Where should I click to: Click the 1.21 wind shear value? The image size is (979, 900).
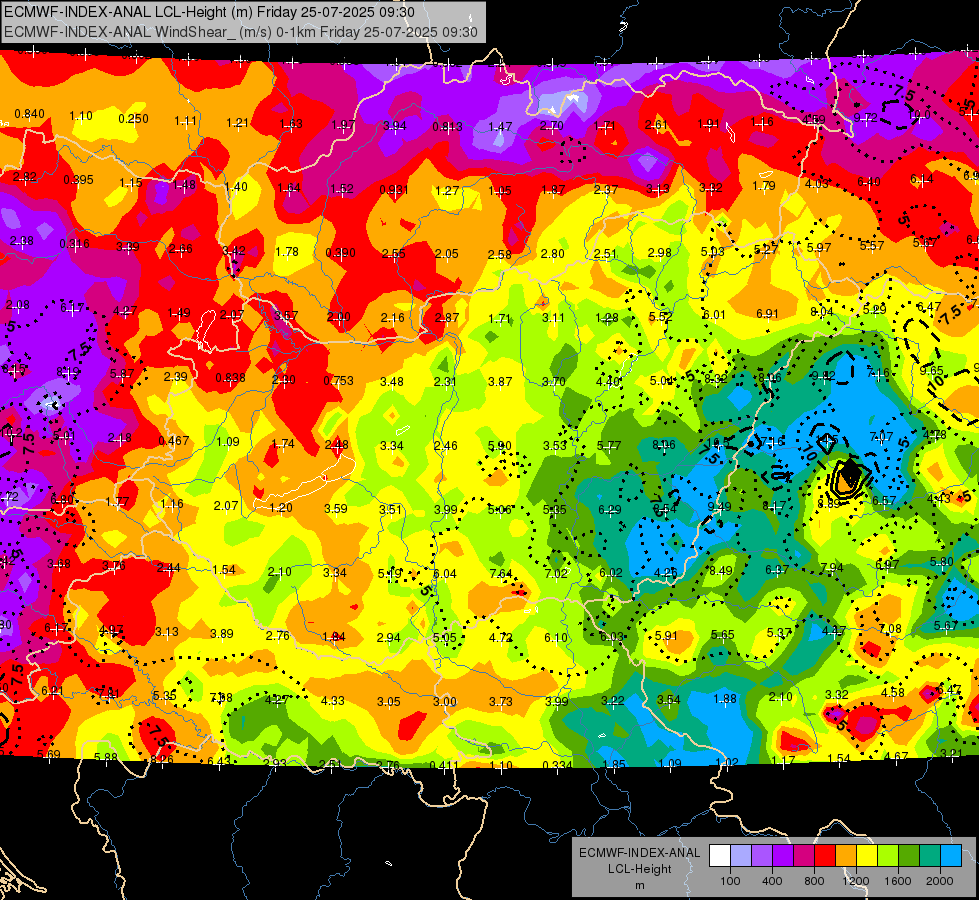(237, 122)
